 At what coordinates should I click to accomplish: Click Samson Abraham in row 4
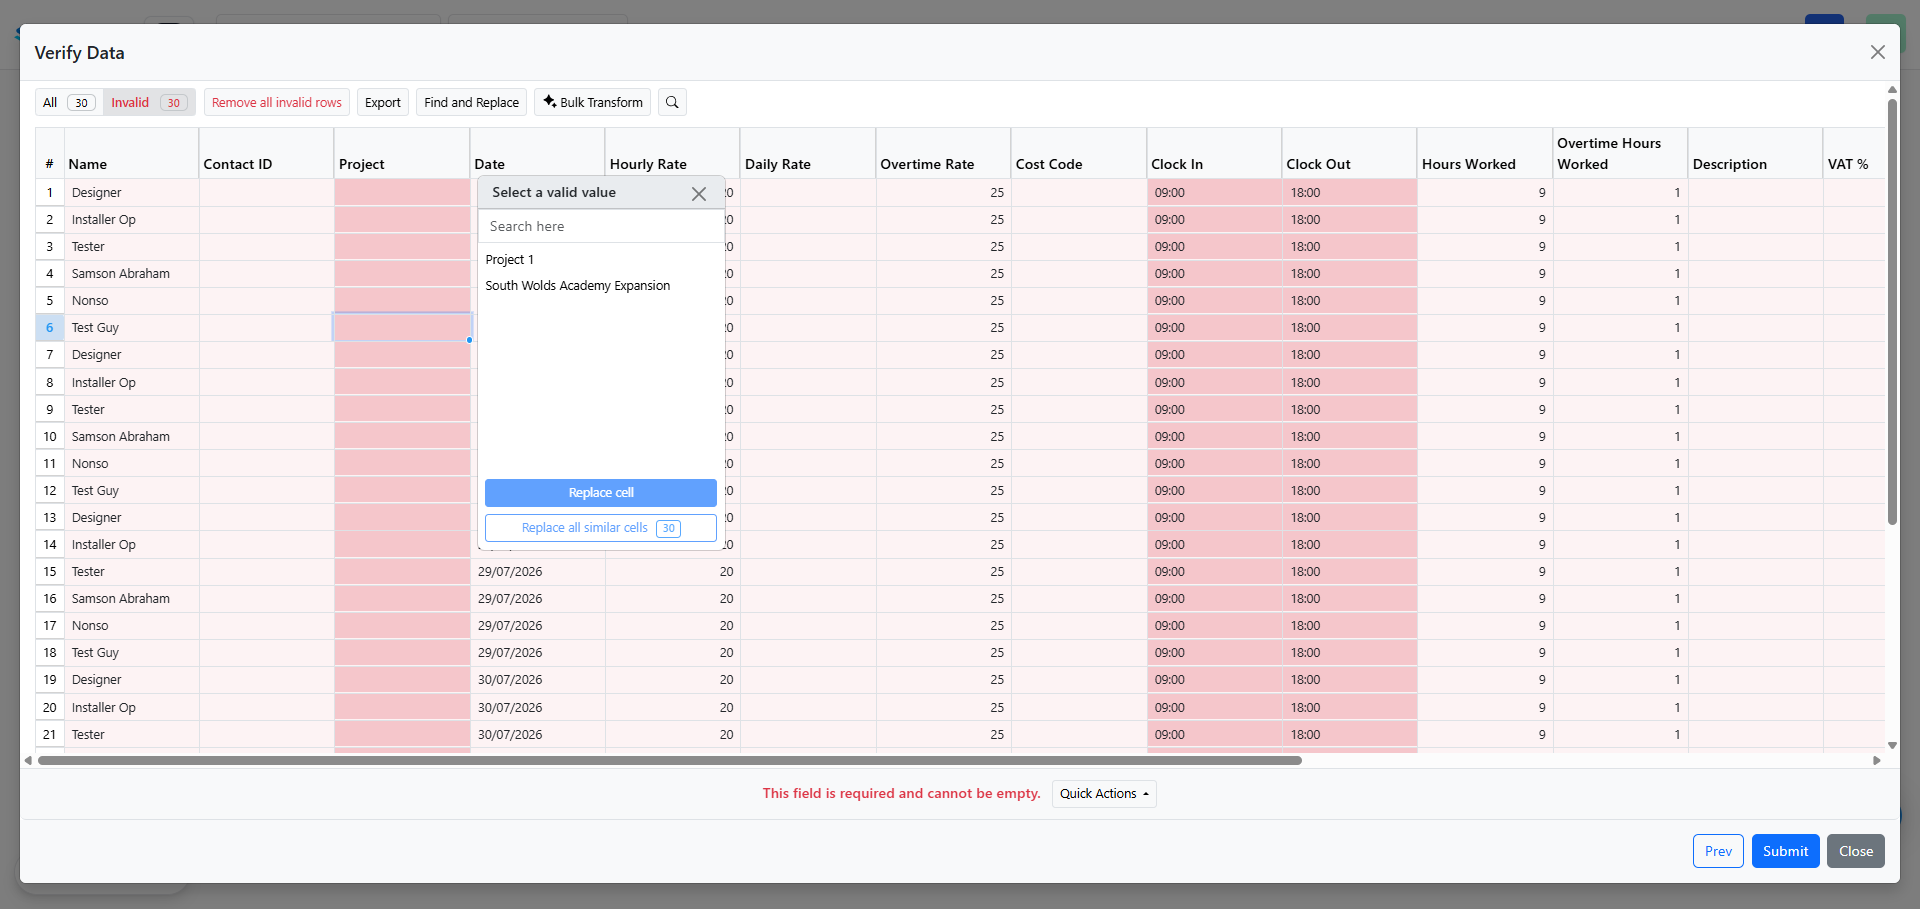121,274
